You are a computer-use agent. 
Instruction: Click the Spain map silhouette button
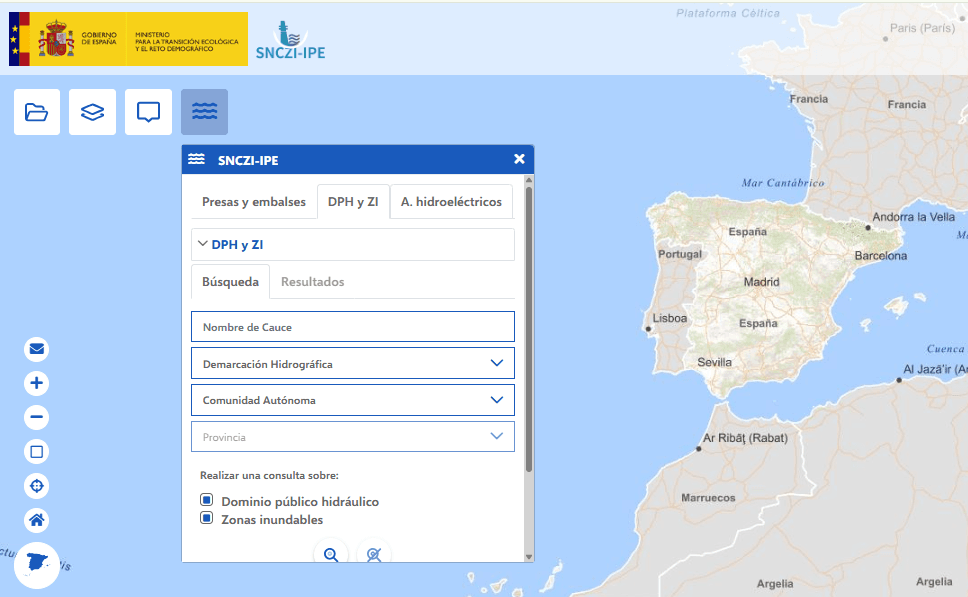point(38,563)
